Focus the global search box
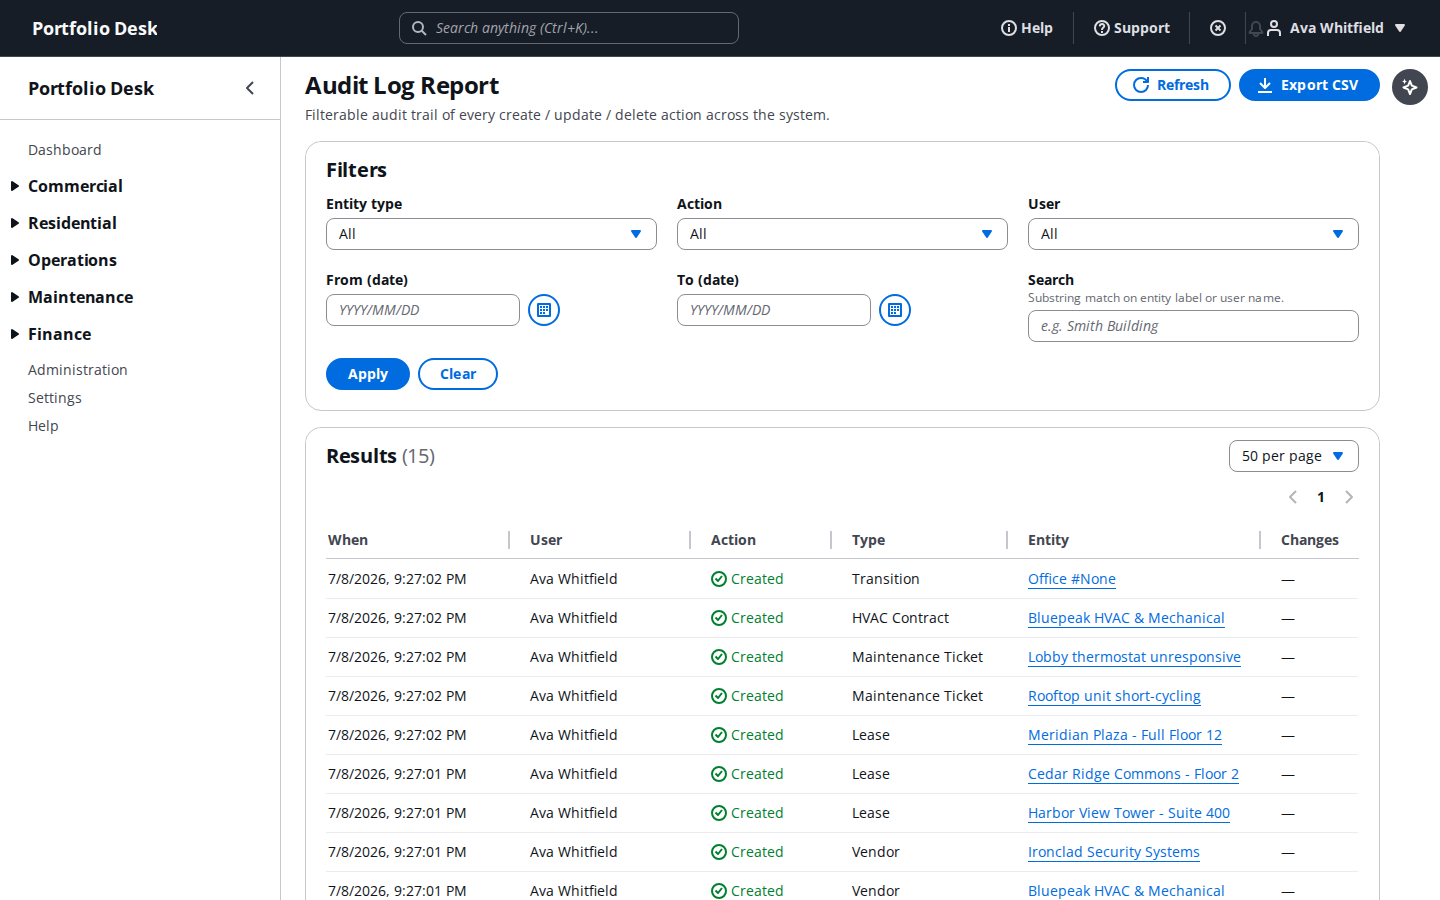Image resolution: width=1440 pixels, height=900 pixels. (x=569, y=28)
